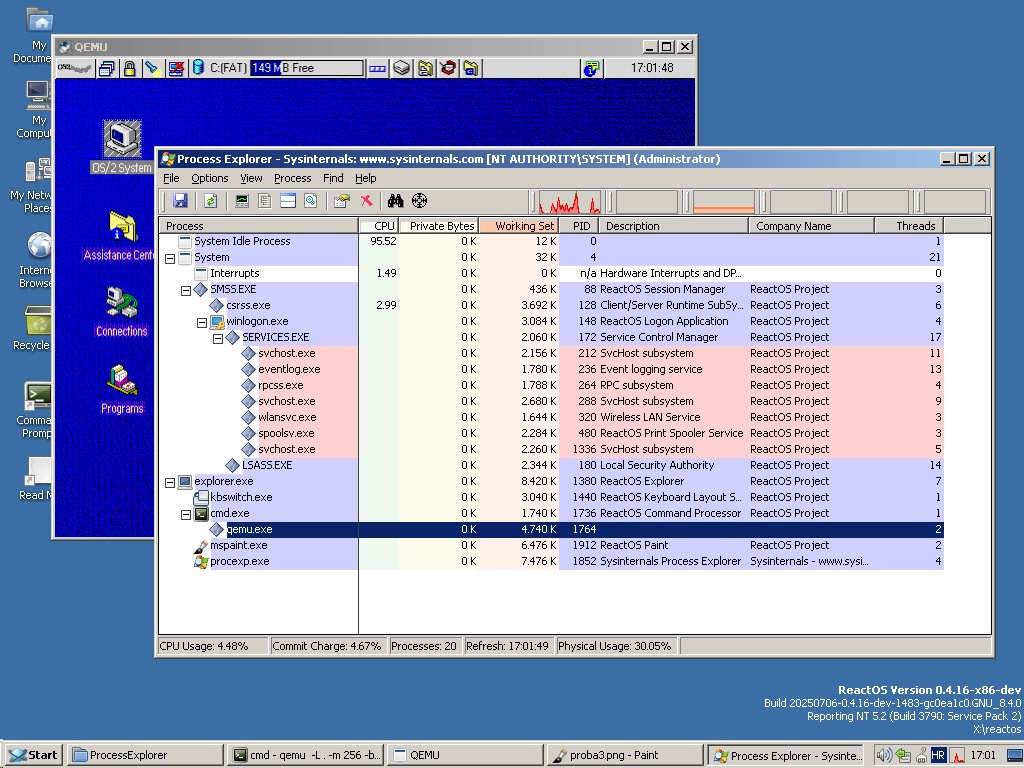Click the binoculars Find Handle icon
The image size is (1024, 768).
[x=395, y=201]
